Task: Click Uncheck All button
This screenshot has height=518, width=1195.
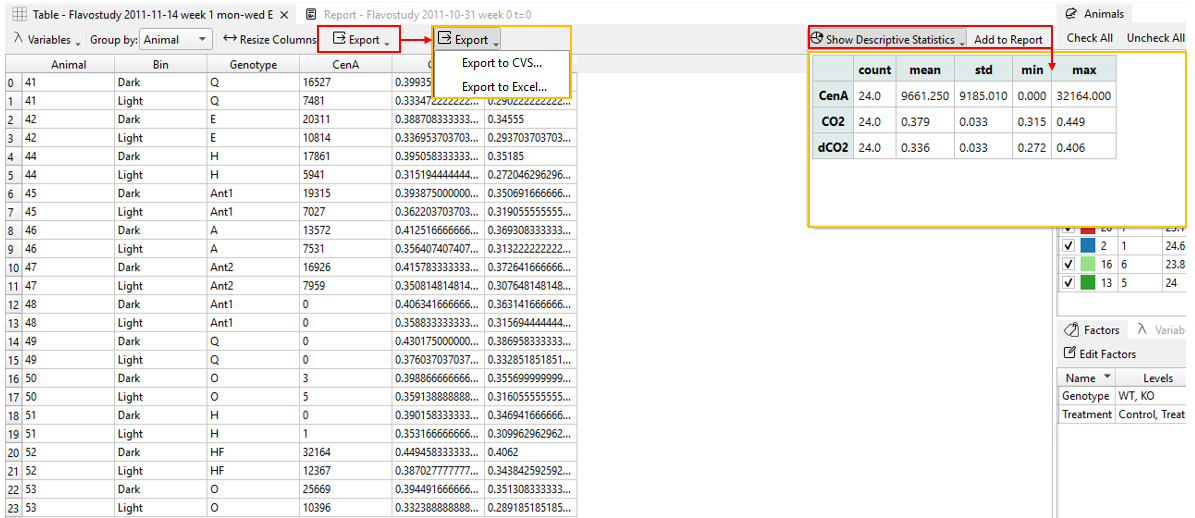Action: (x=1155, y=37)
